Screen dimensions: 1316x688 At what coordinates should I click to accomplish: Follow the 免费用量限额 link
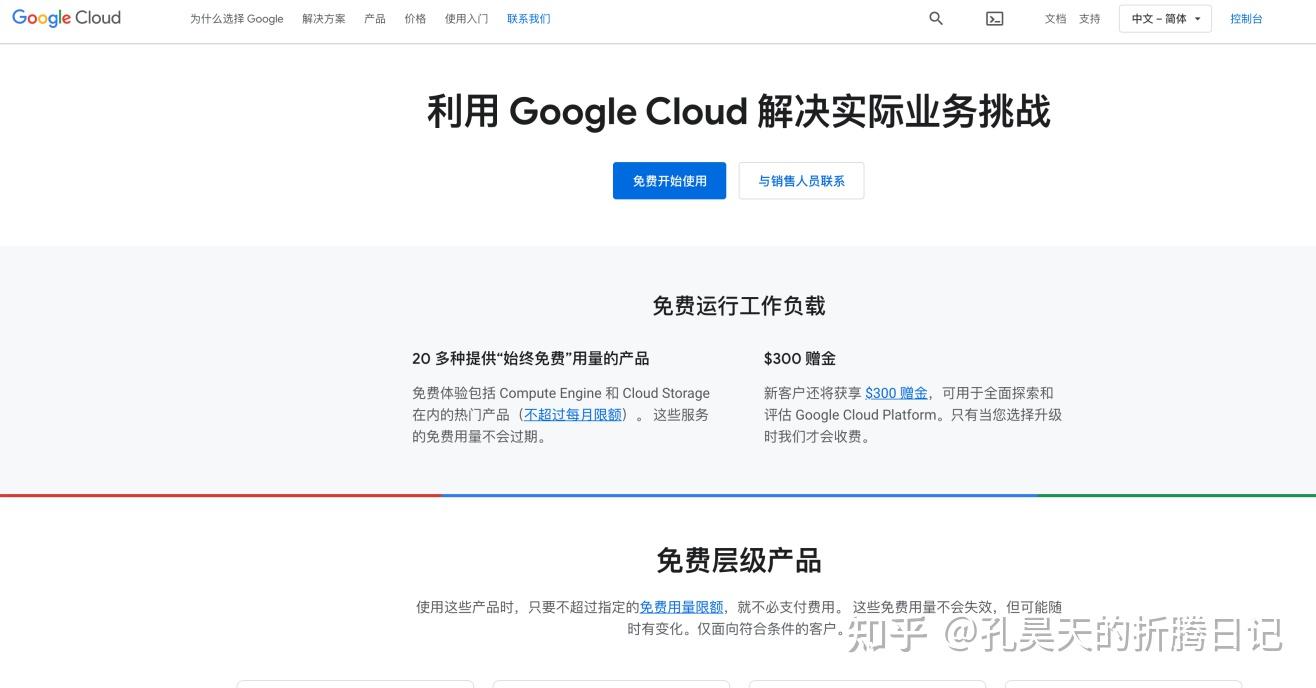[681, 607]
